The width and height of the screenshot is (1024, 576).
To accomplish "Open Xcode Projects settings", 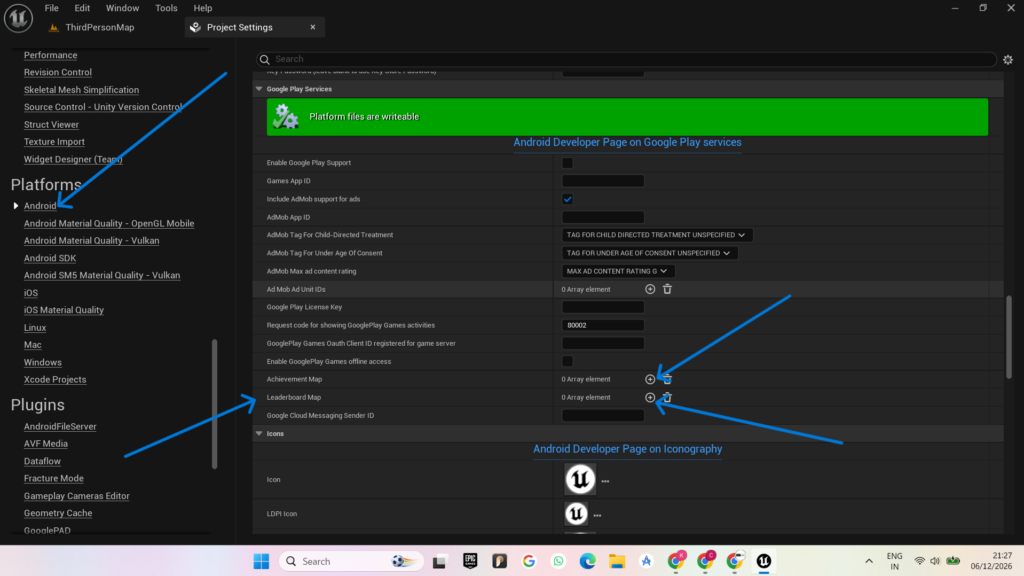I will point(55,379).
